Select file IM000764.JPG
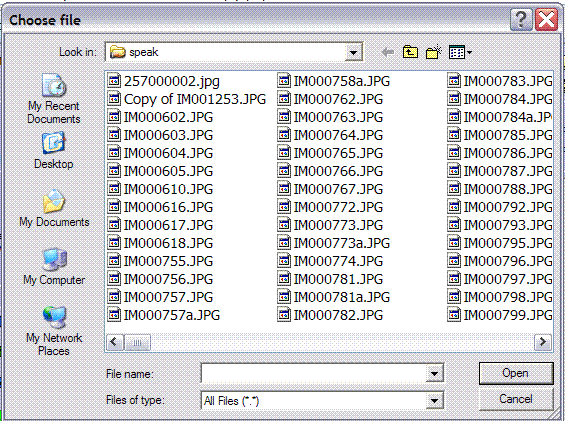Screen dimensions: 566x421 point(330,135)
